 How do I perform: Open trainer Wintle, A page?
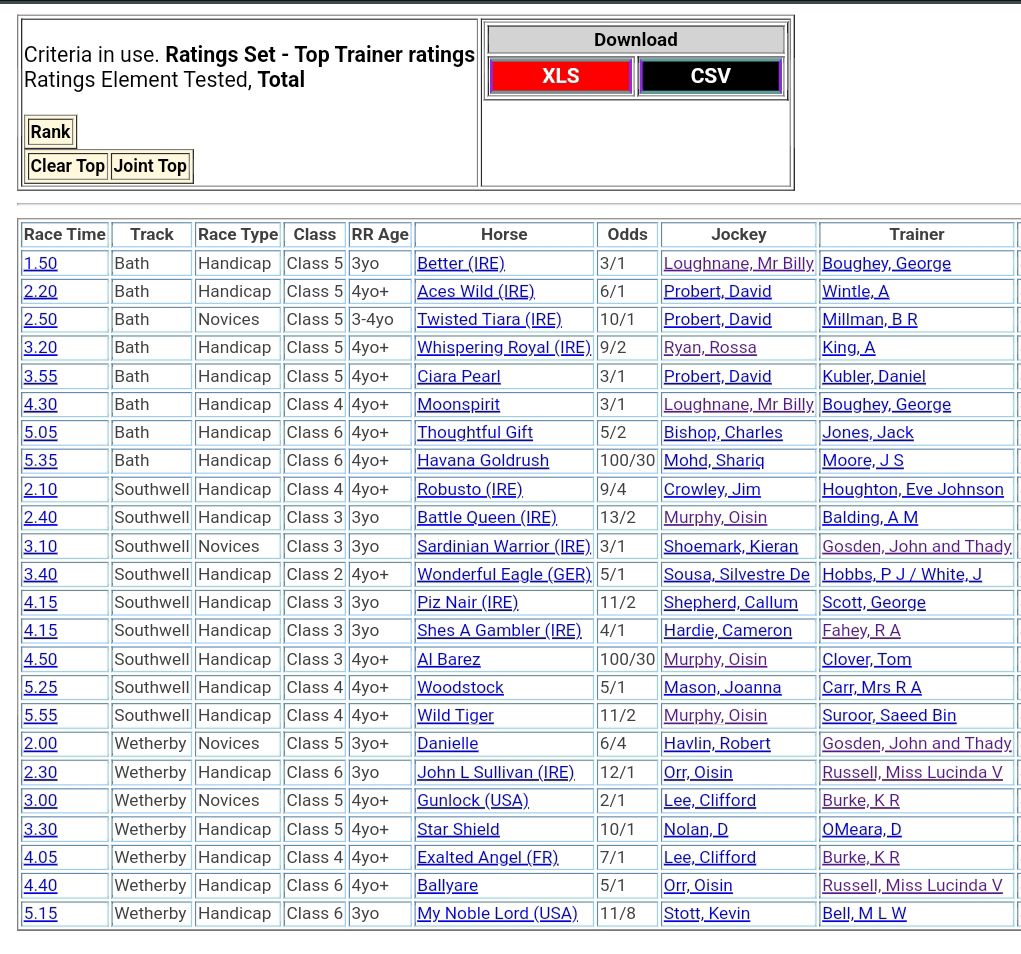click(x=855, y=292)
